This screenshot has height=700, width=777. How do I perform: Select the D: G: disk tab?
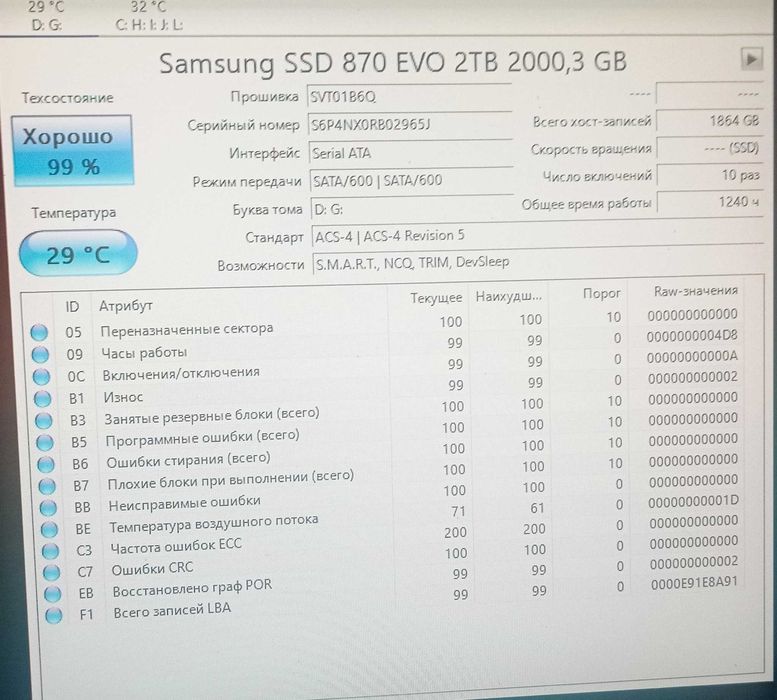(x=47, y=16)
